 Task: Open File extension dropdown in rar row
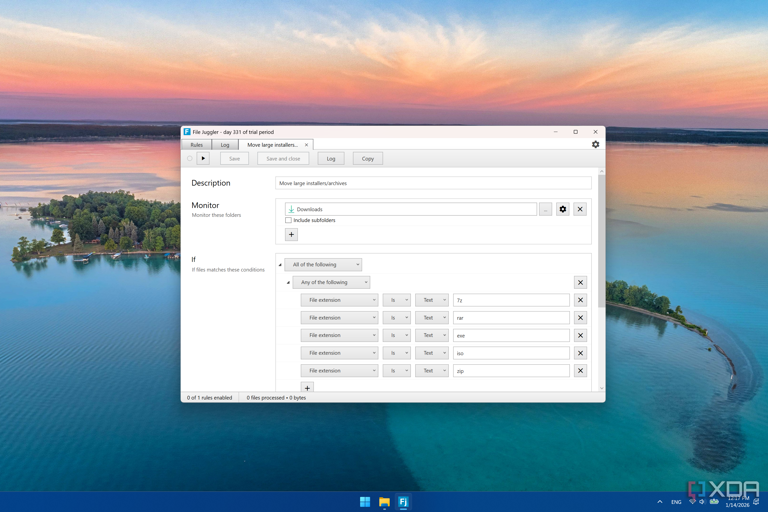(x=339, y=318)
